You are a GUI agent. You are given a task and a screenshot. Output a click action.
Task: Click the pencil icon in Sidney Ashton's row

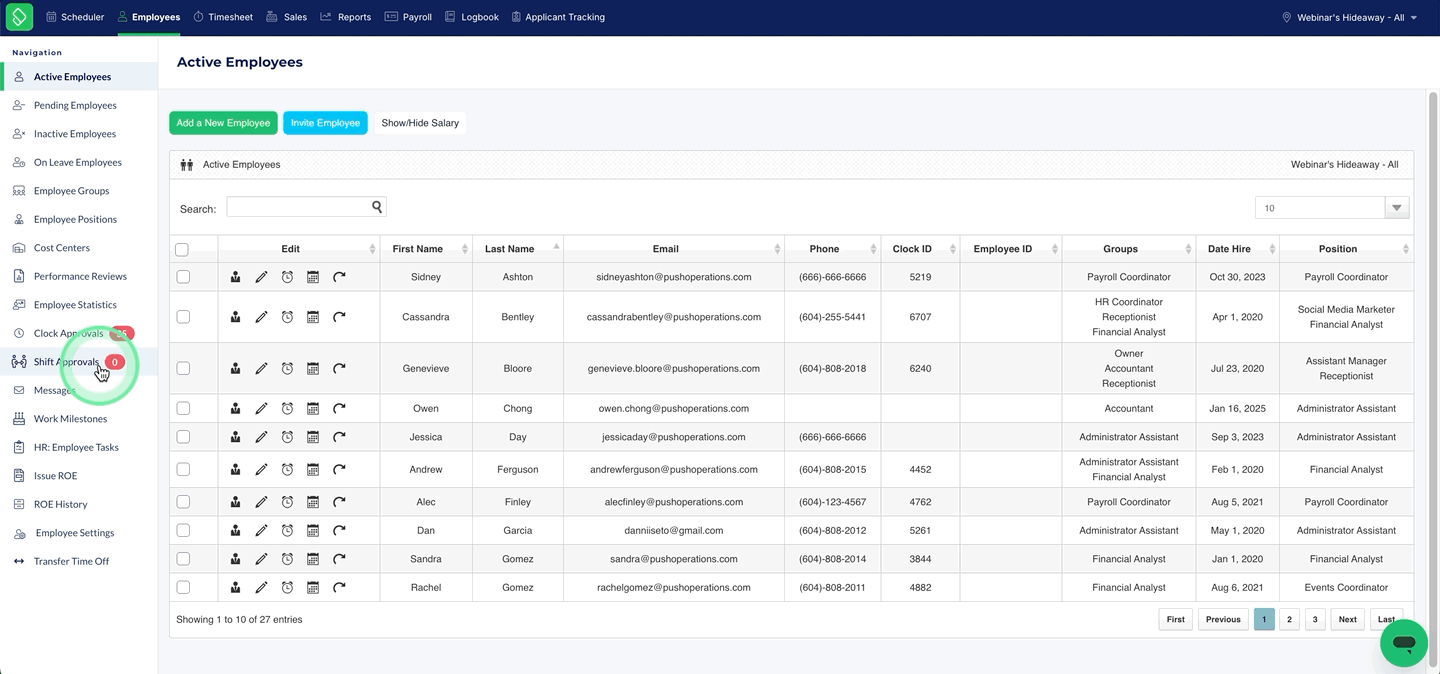tap(261, 277)
